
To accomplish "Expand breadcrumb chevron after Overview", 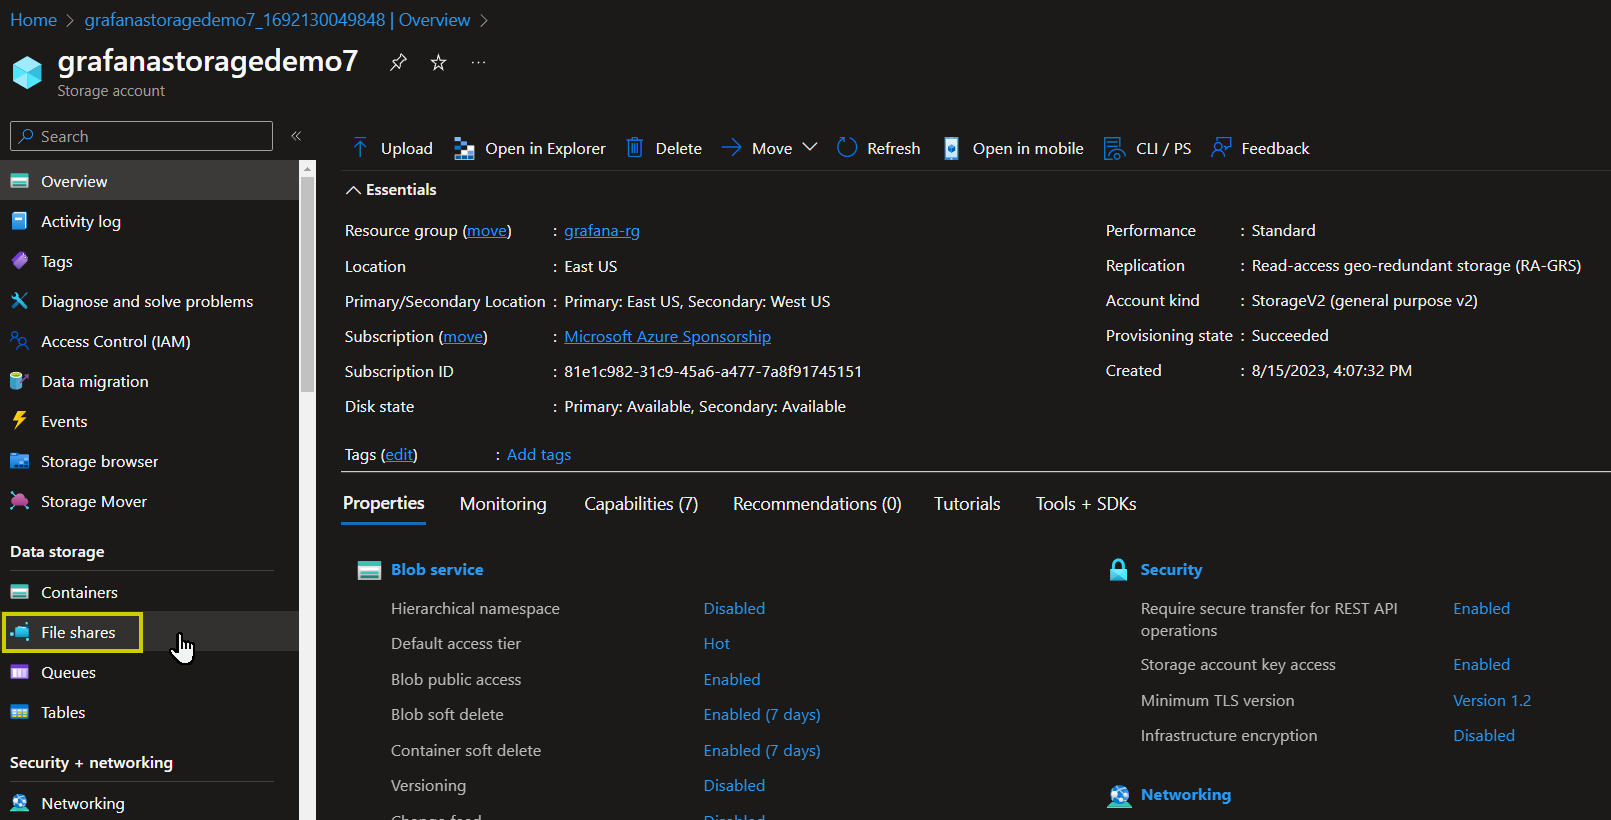I will pos(484,20).
